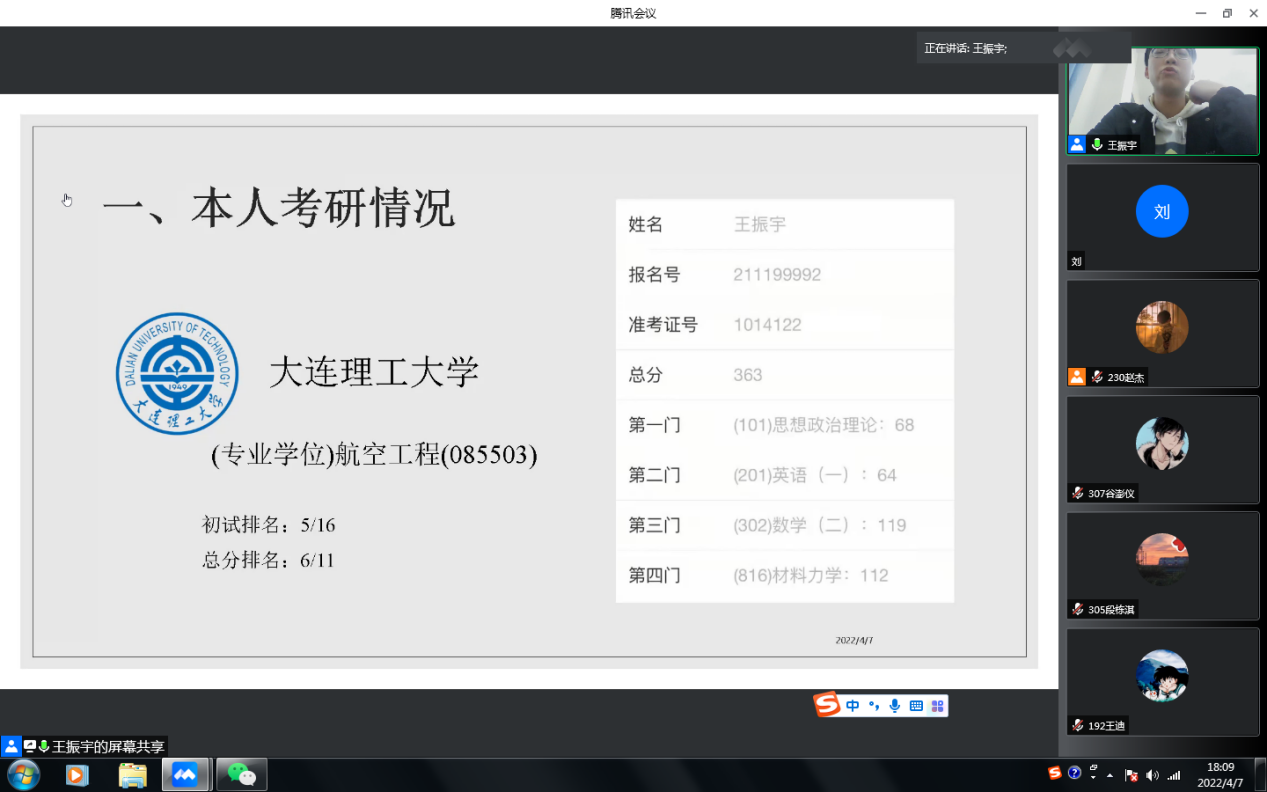Click the Tencent Meeting taskbar icon

point(185,775)
